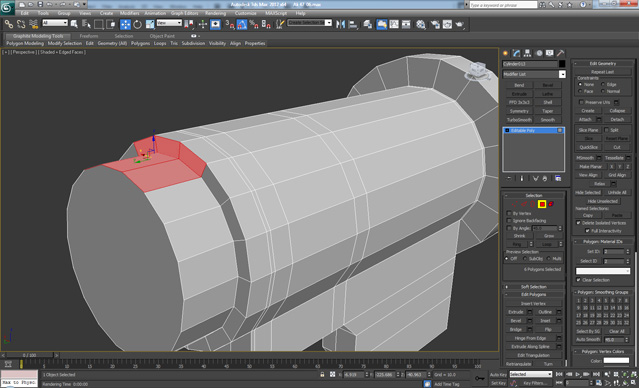Click the Set ID input field
The width and height of the screenshot is (639, 388).
click(613, 252)
